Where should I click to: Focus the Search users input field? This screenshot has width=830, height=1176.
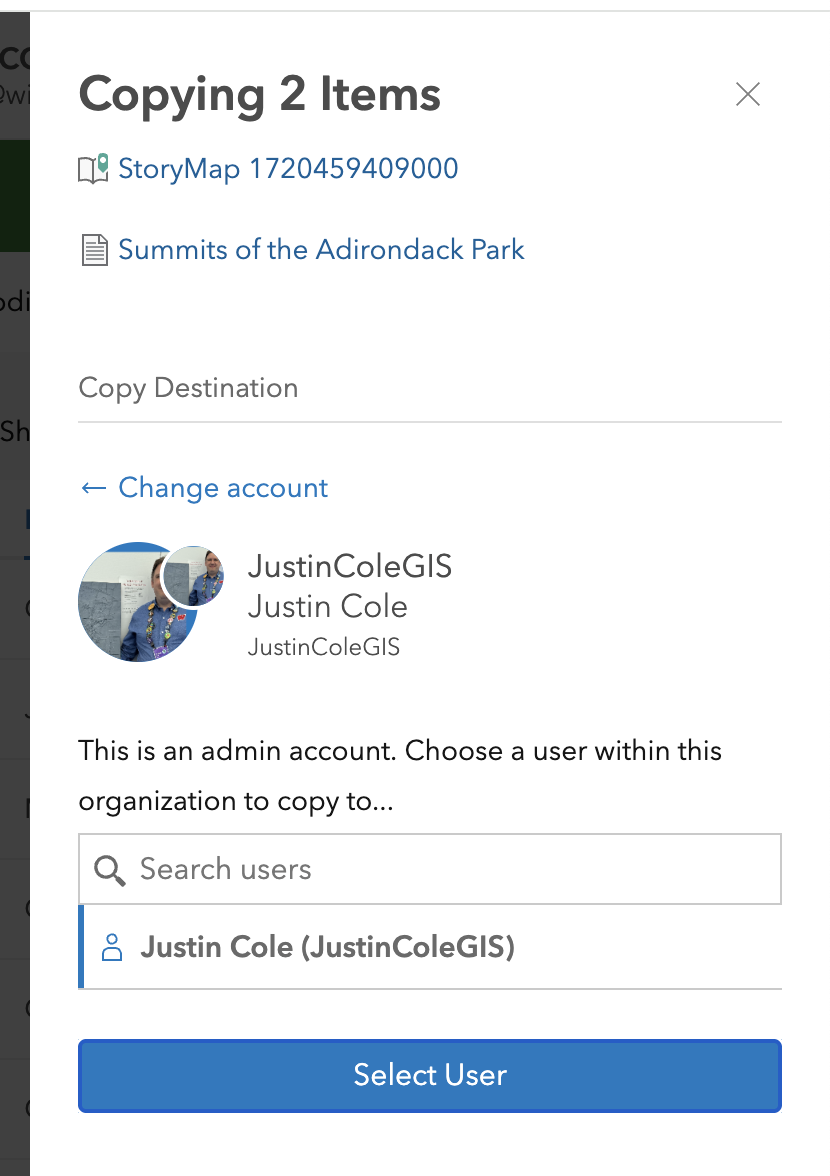[x=450, y=869]
